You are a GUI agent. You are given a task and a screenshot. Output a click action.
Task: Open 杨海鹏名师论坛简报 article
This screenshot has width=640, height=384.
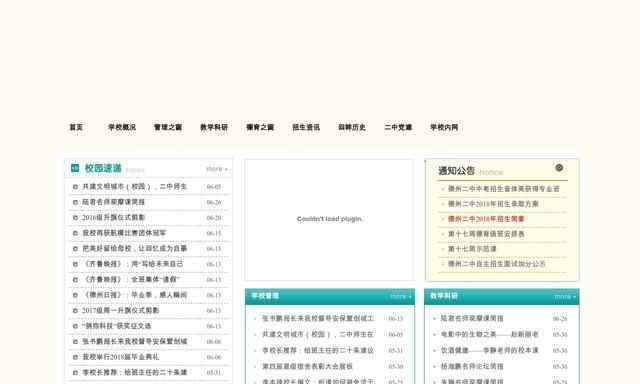pos(472,366)
